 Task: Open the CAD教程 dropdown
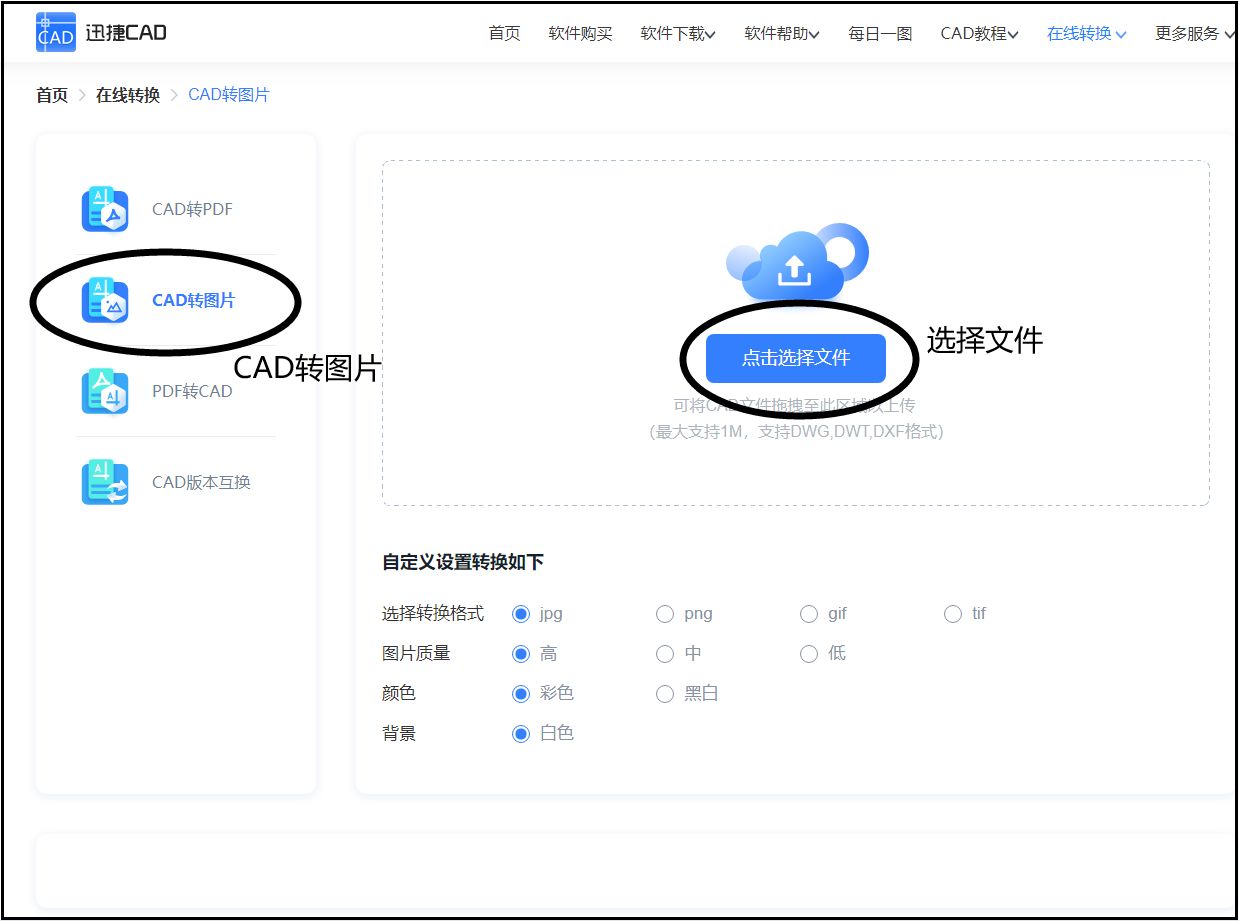point(978,33)
